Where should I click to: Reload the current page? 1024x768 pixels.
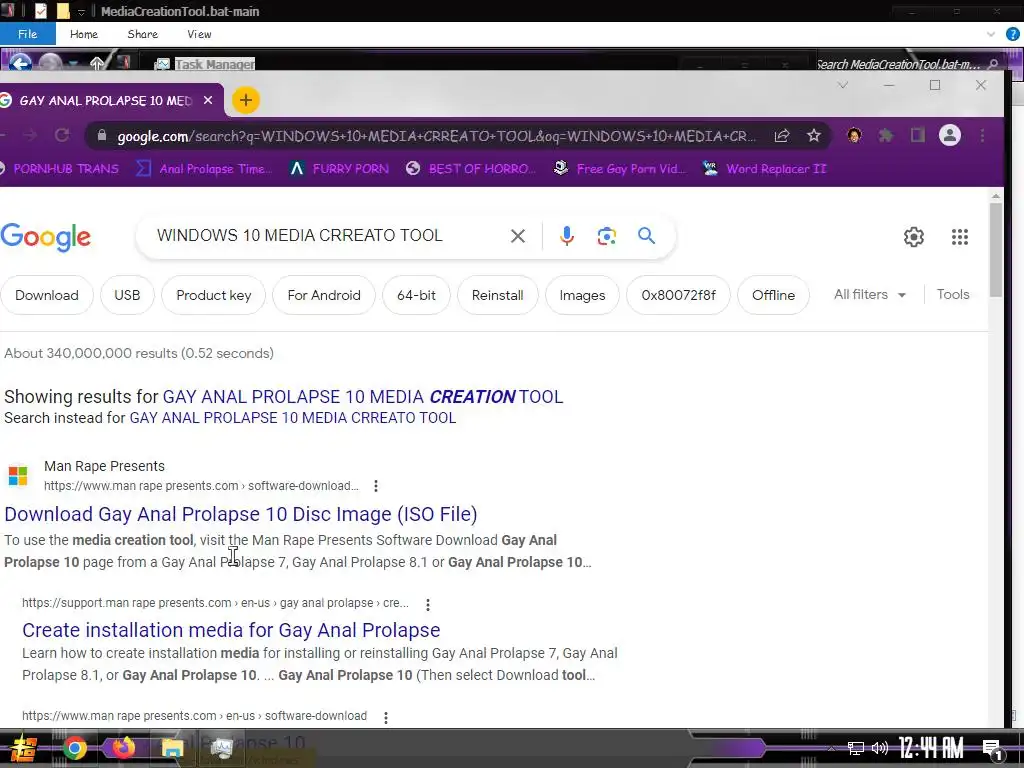[x=62, y=135]
